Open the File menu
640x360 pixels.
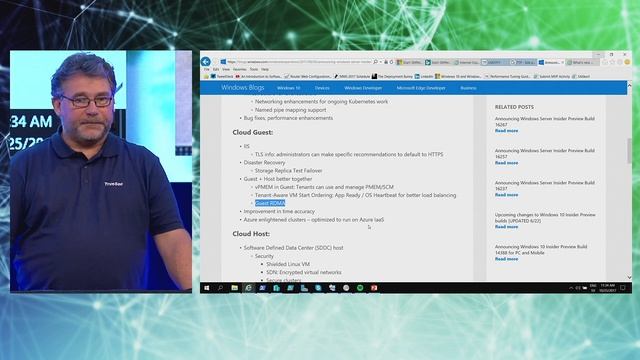[207, 69]
